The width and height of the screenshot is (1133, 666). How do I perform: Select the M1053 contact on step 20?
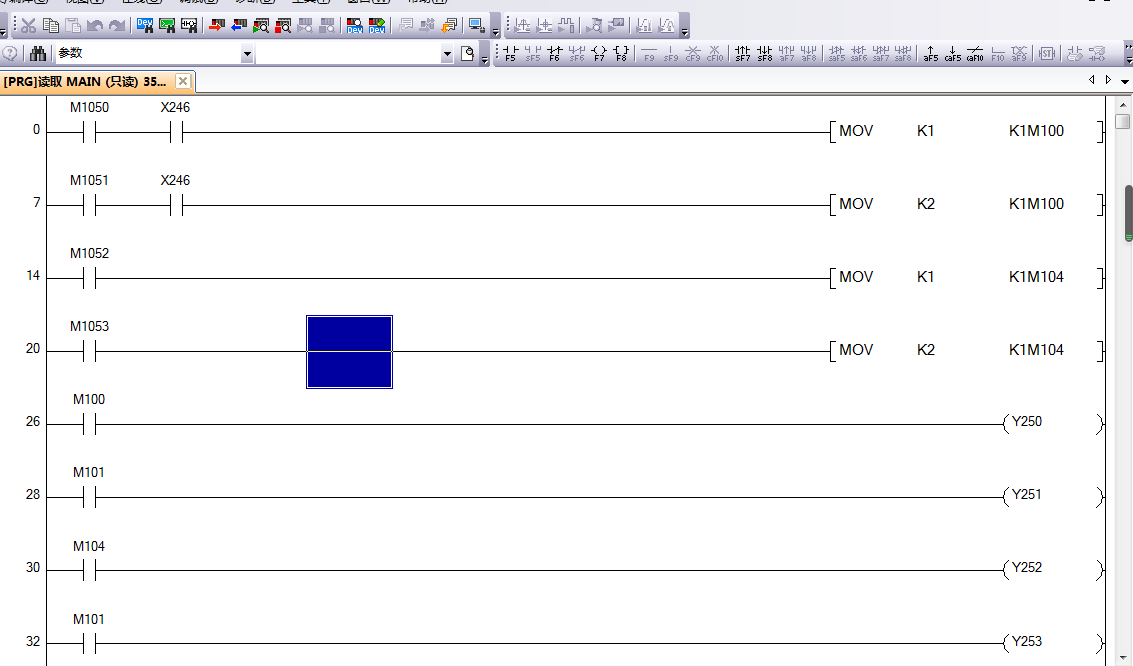(x=89, y=351)
